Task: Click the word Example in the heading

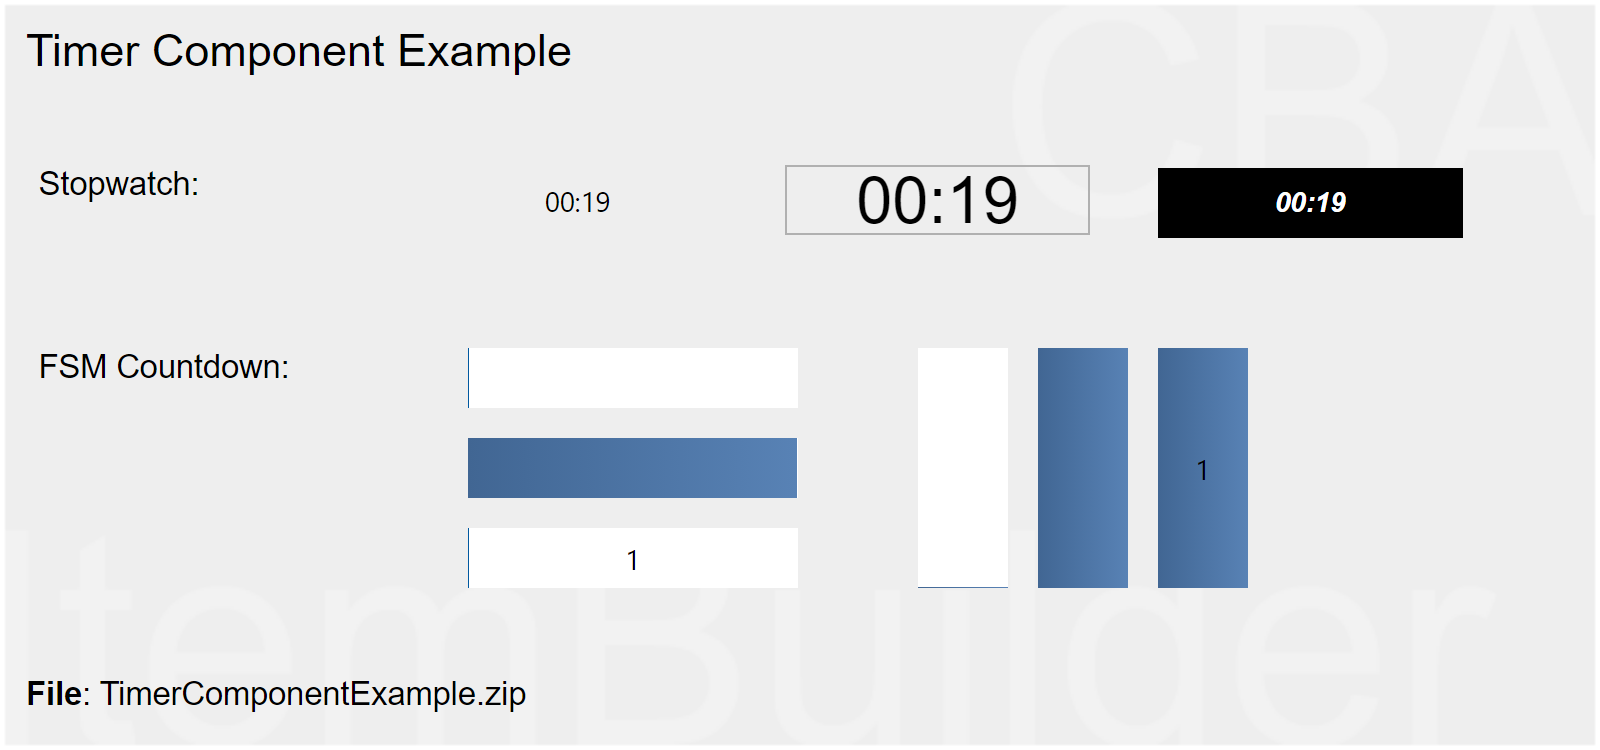Action: pos(484,51)
